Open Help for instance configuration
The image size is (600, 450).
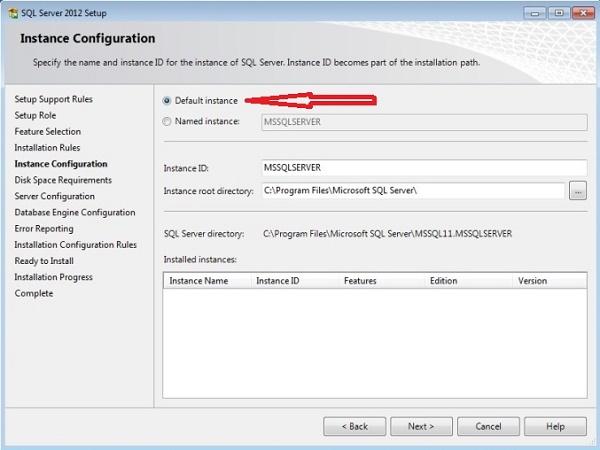pyautogui.click(x=555, y=426)
